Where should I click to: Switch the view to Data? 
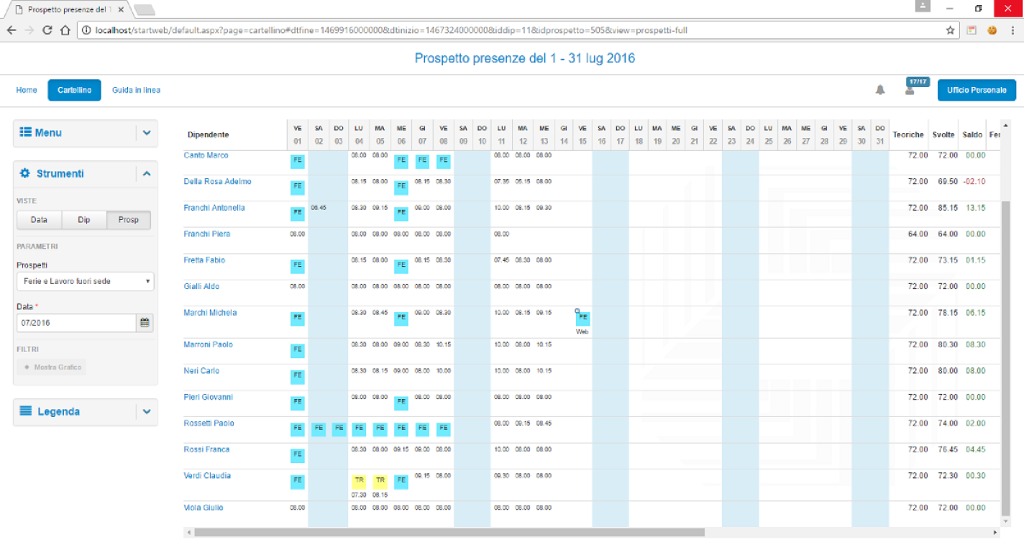(39, 220)
